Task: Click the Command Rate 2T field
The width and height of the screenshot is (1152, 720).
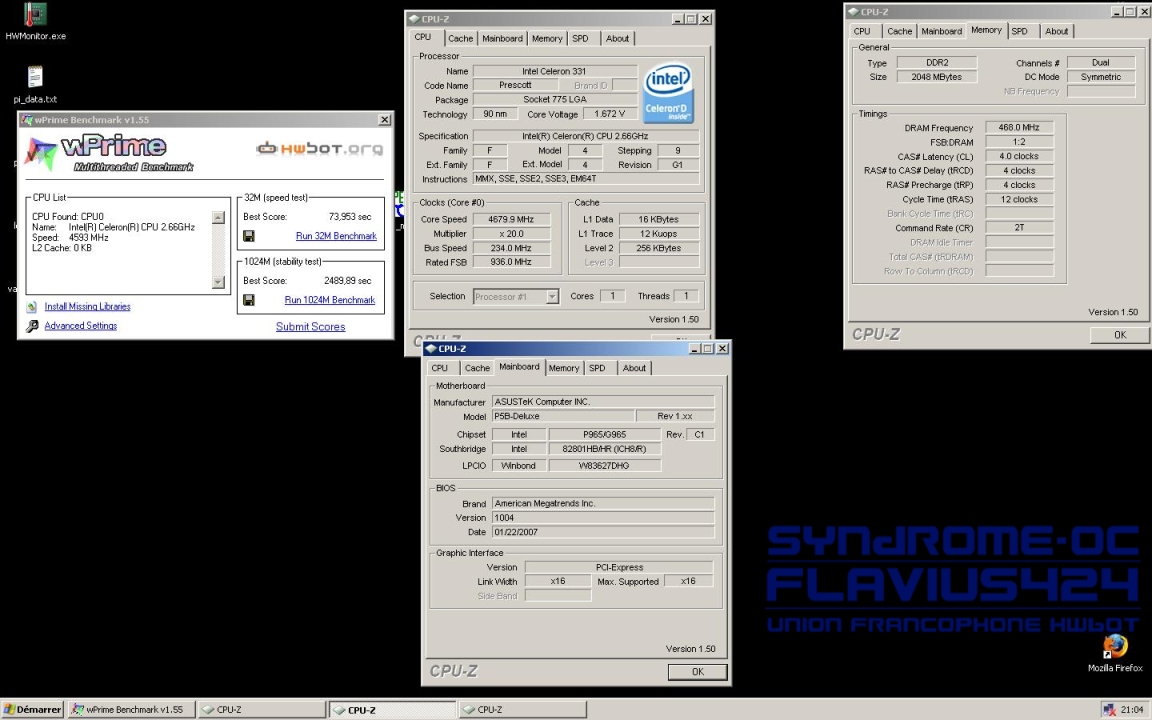Action: click(1019, 228)
